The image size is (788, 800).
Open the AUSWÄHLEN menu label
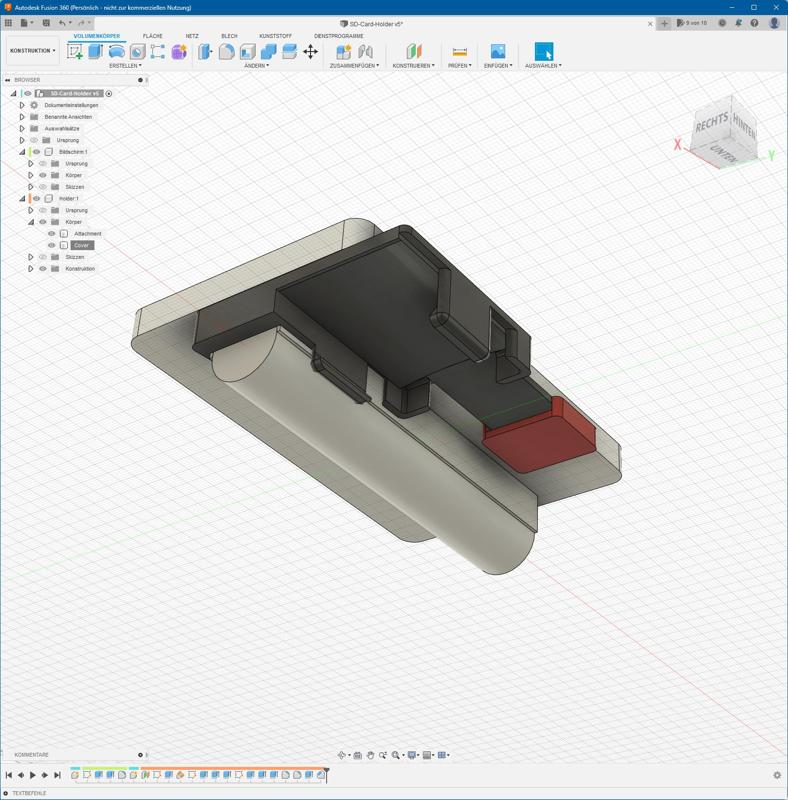coord(543,66)
